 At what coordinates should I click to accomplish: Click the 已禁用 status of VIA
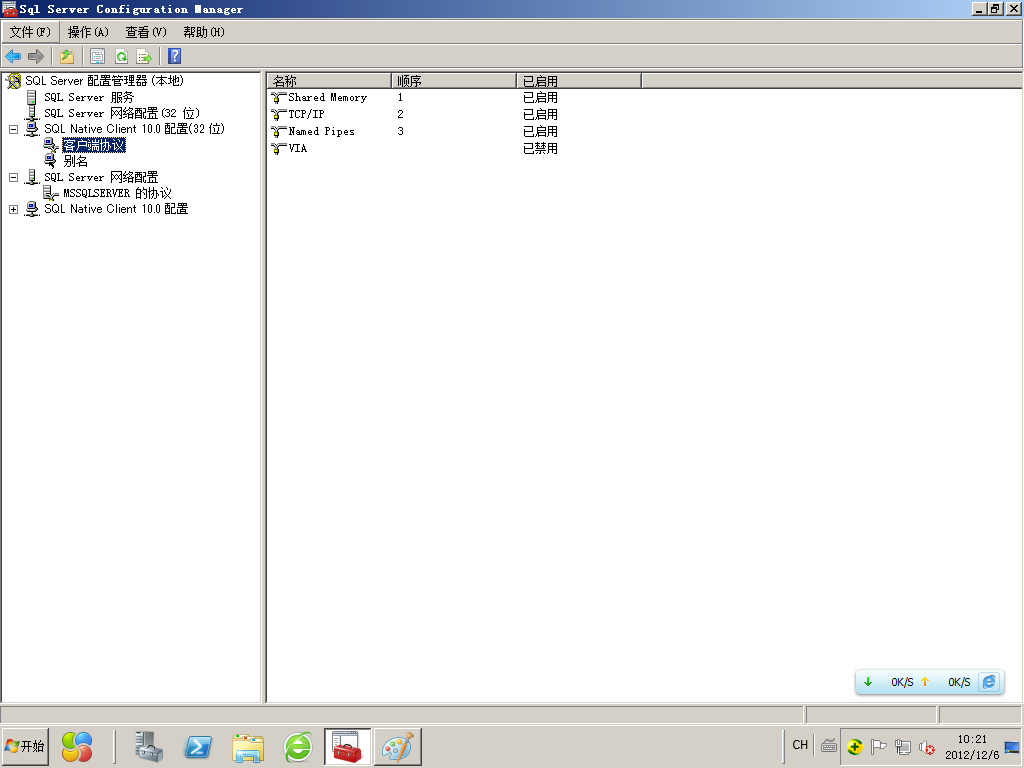pyautogui.click(x=540, y=149)
